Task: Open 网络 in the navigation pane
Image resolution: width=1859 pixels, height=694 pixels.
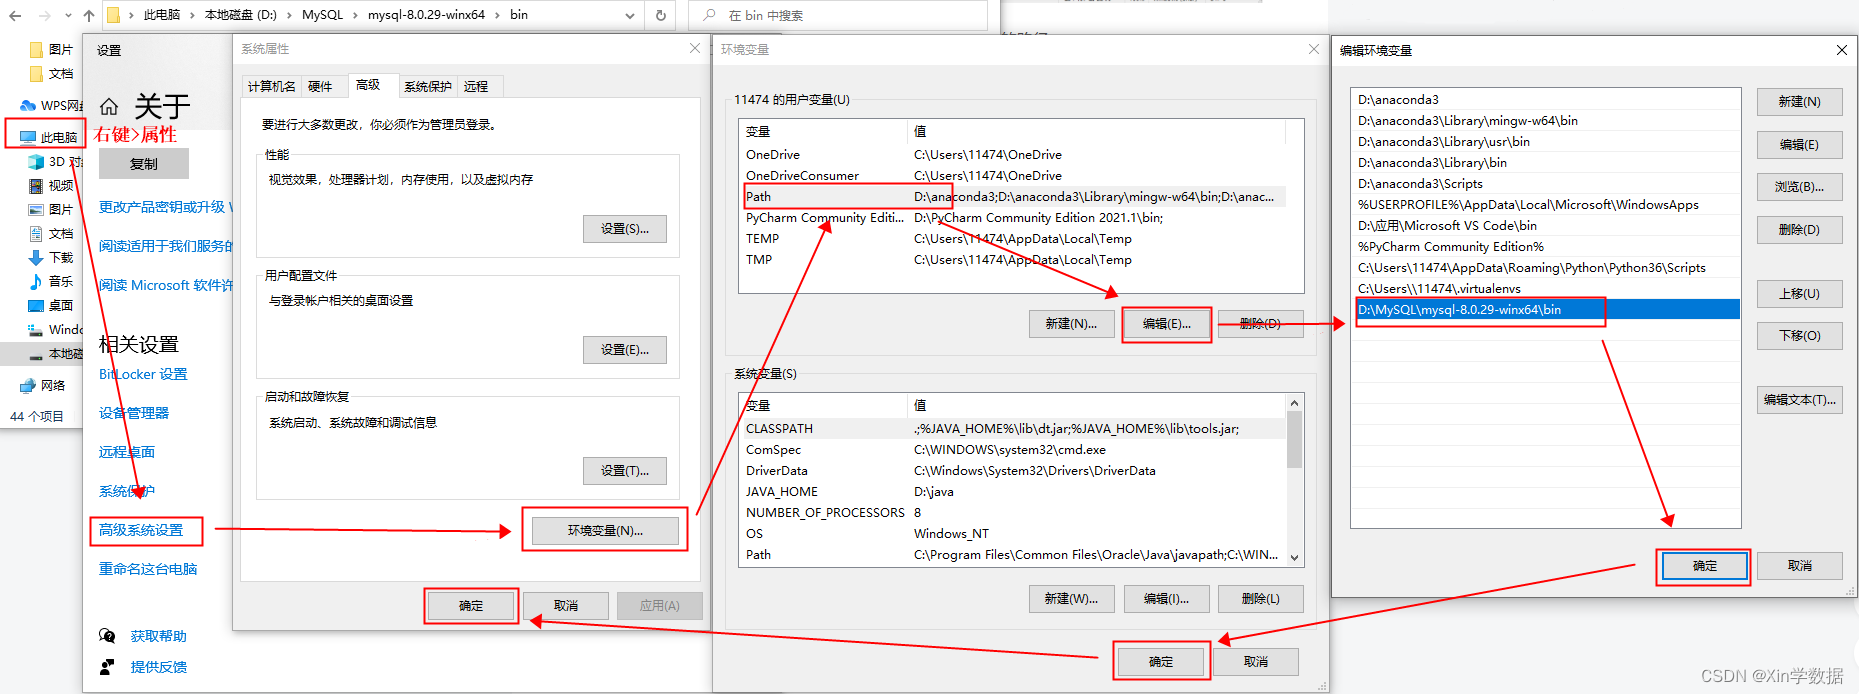Action: (x=43, y=385)
